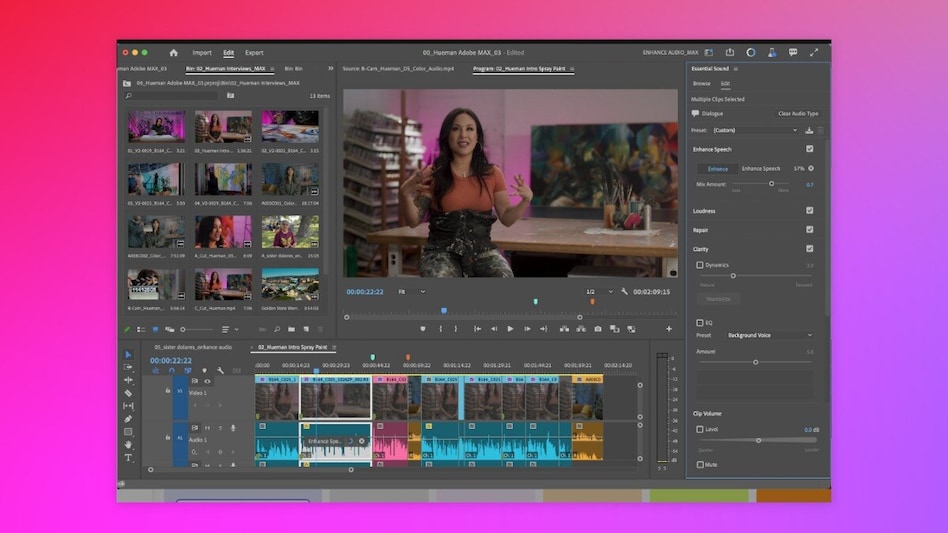
Task: Open Program monitor button editor plus
Action: 669,329
